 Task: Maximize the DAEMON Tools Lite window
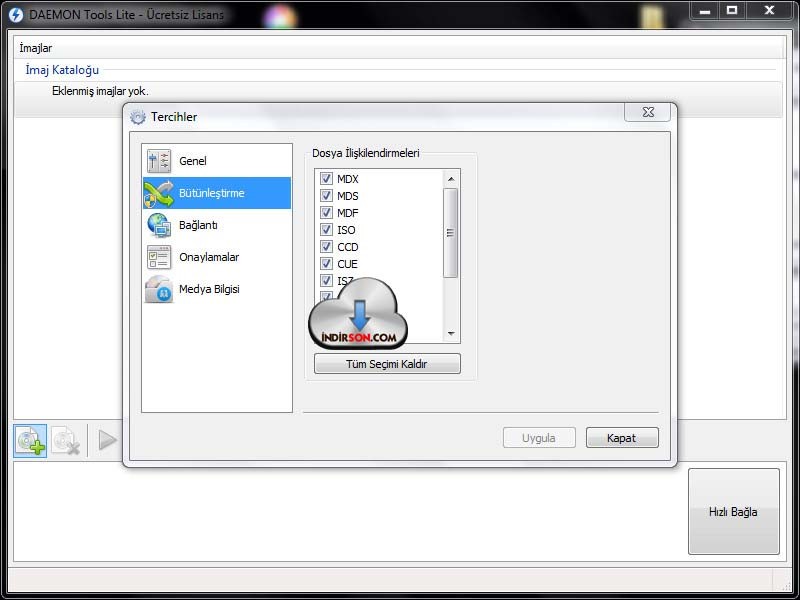pyautogui.click(x=732, y=11)
